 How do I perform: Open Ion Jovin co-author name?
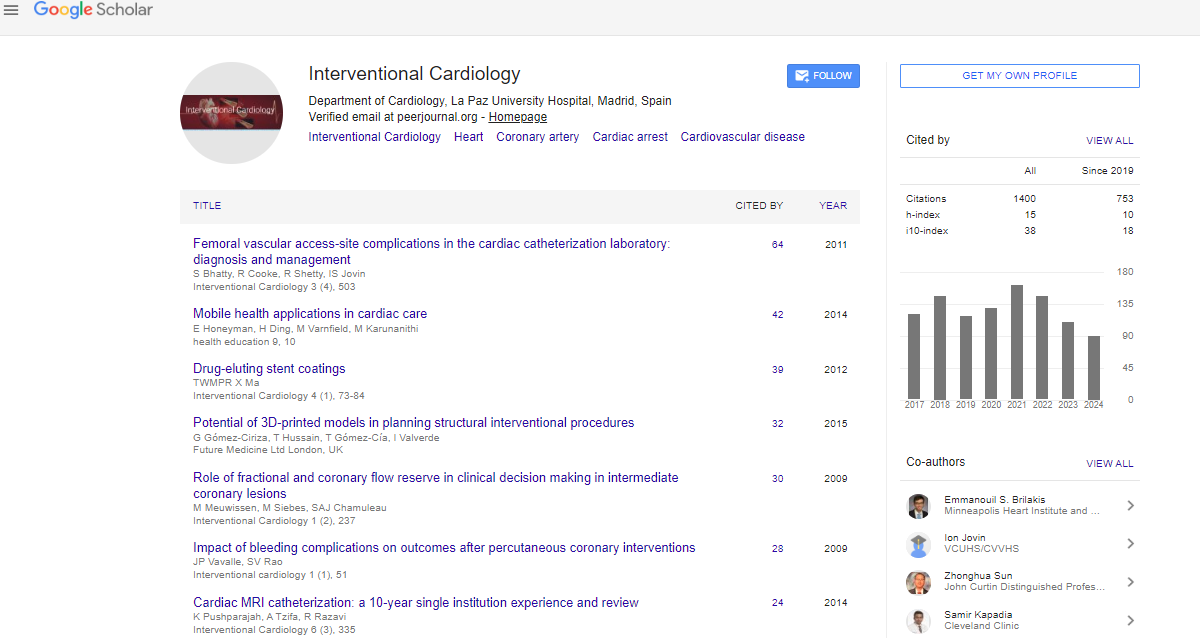click(966, 537)
